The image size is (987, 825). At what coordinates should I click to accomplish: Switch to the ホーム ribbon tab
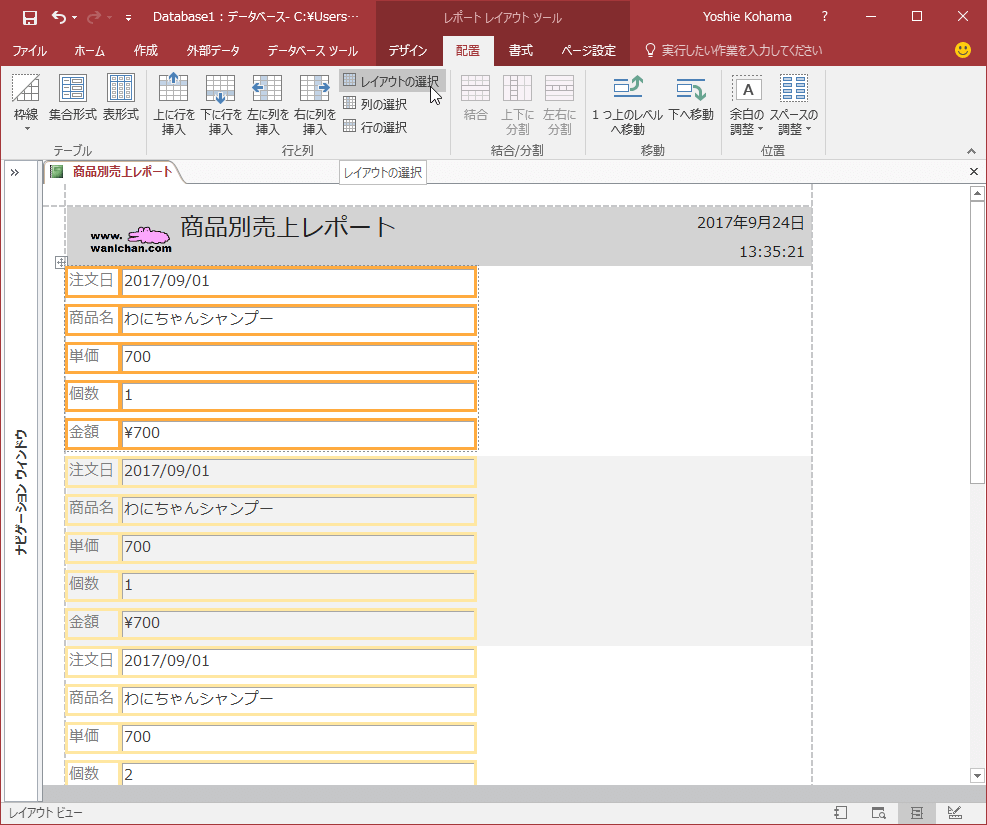pyautogui.click(x=89, y=50)
